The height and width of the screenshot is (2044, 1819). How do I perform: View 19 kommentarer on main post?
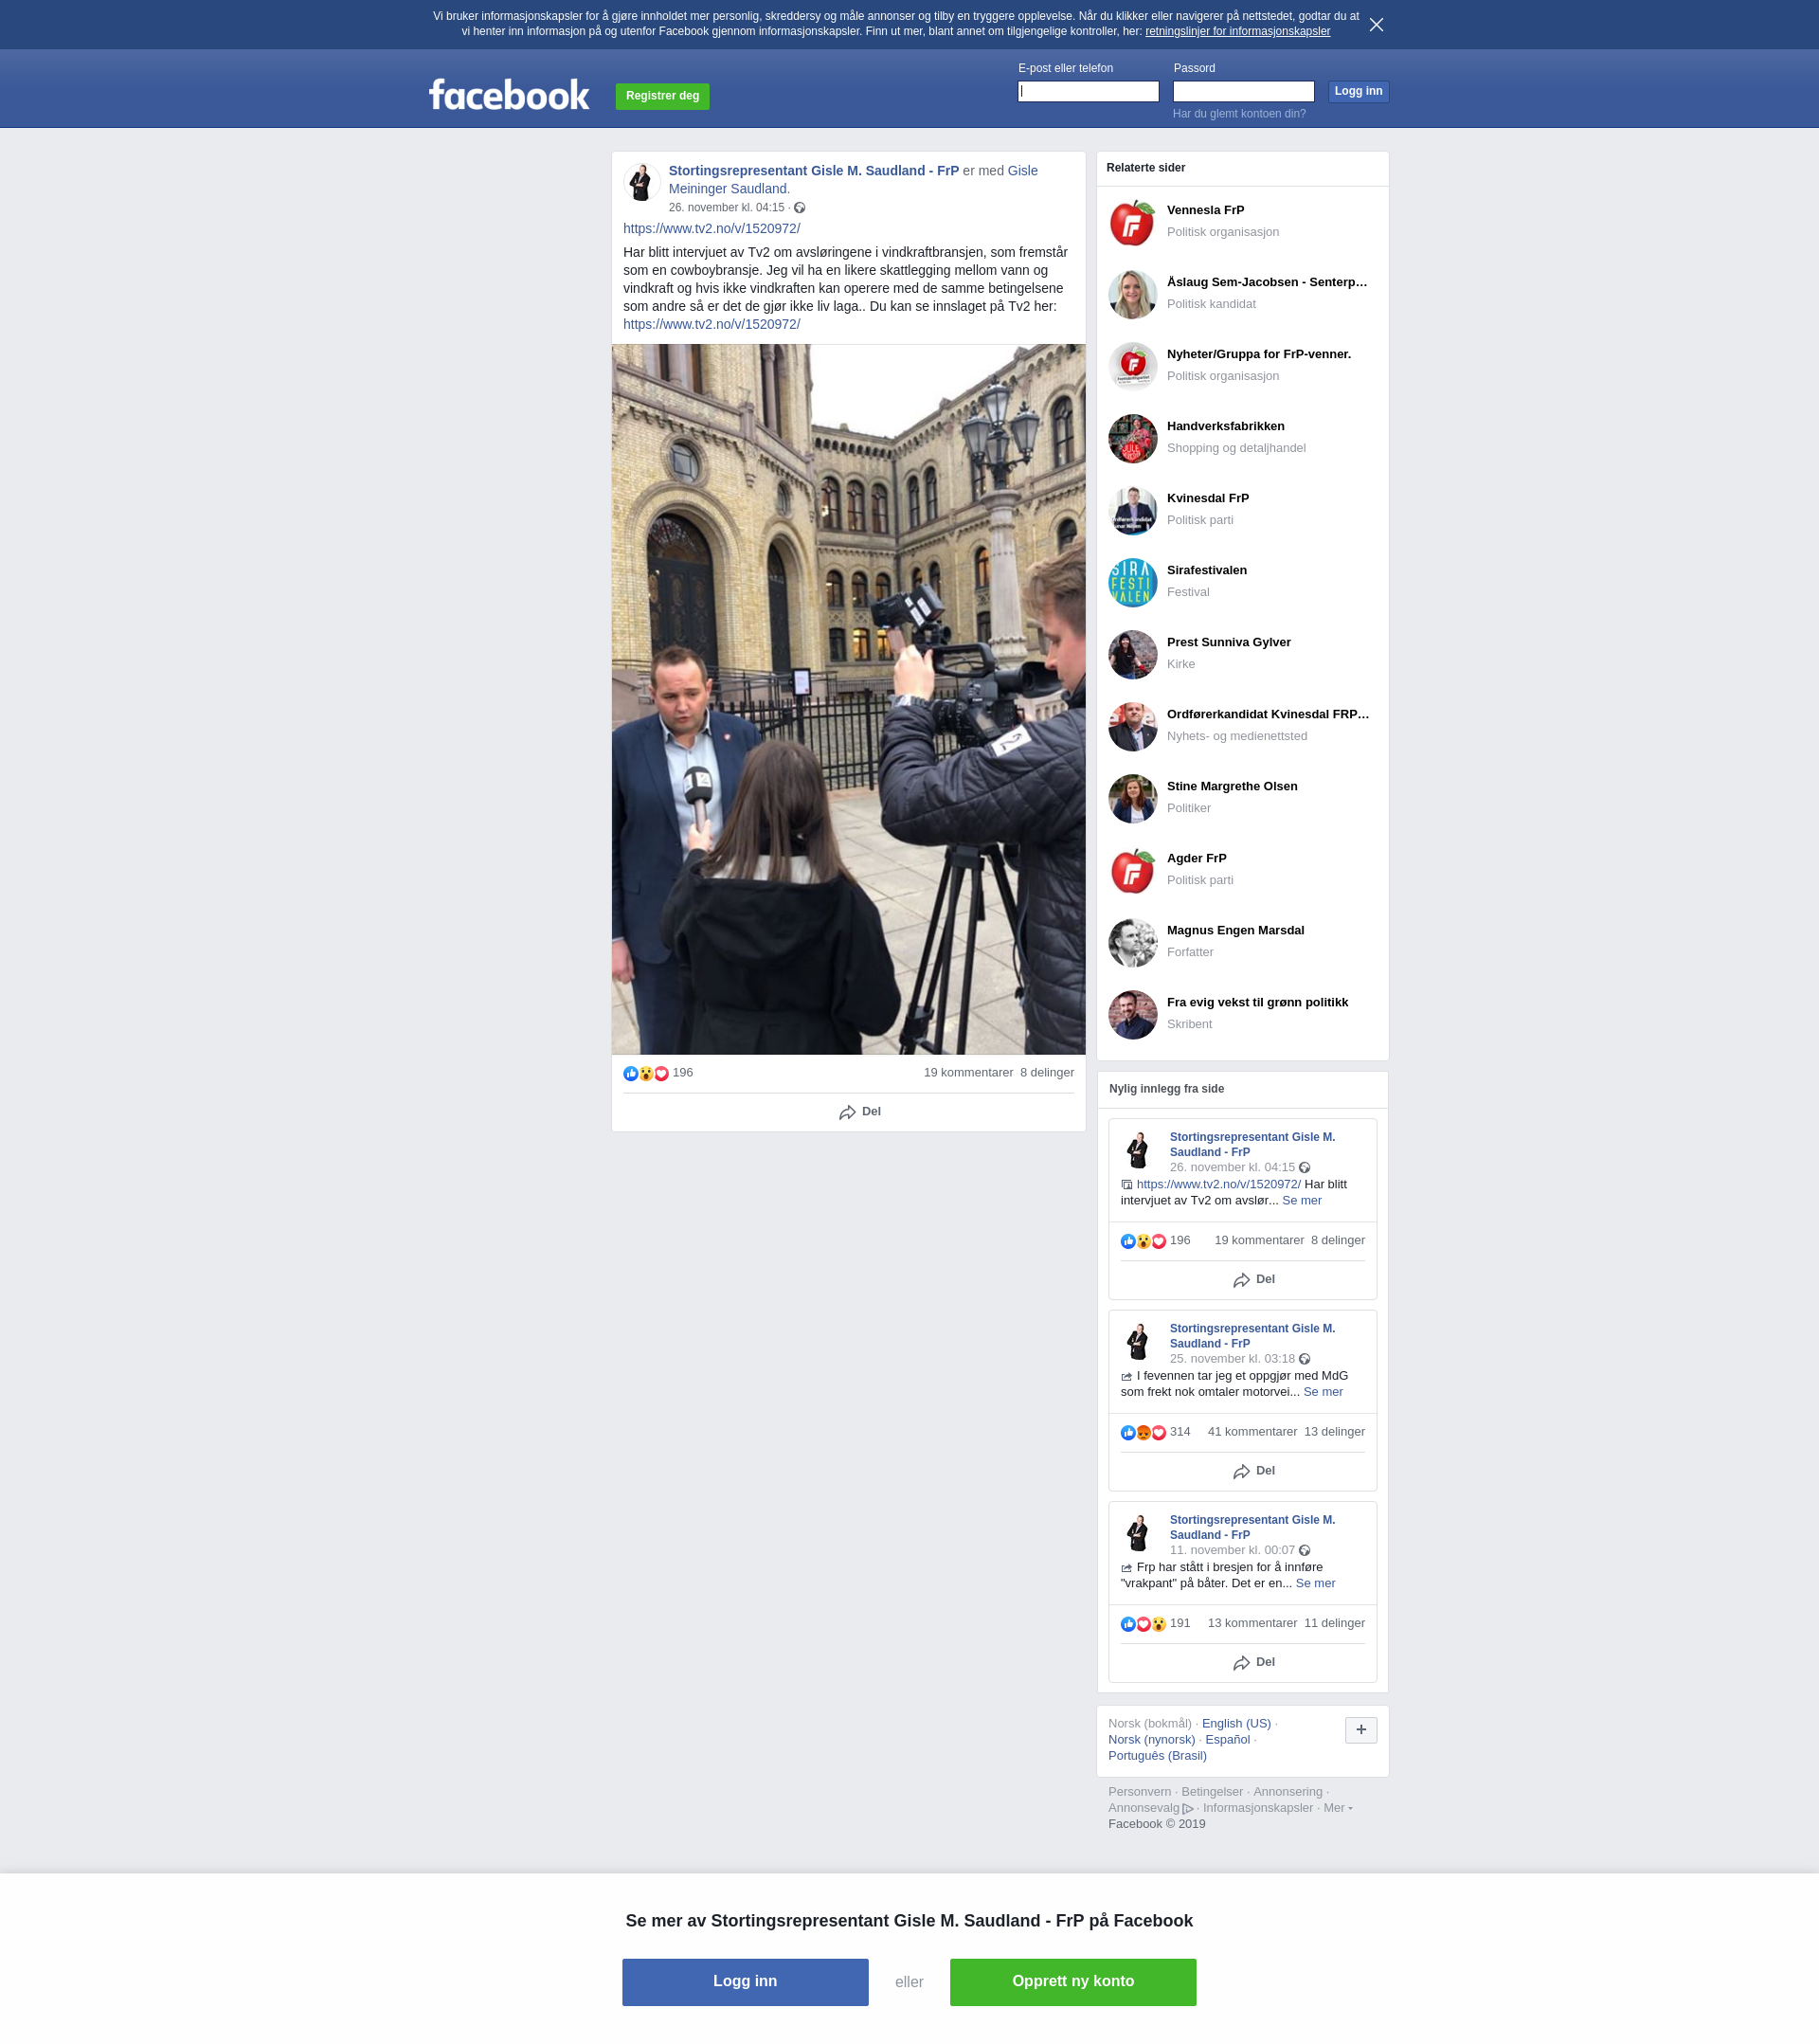[967, 1072]
